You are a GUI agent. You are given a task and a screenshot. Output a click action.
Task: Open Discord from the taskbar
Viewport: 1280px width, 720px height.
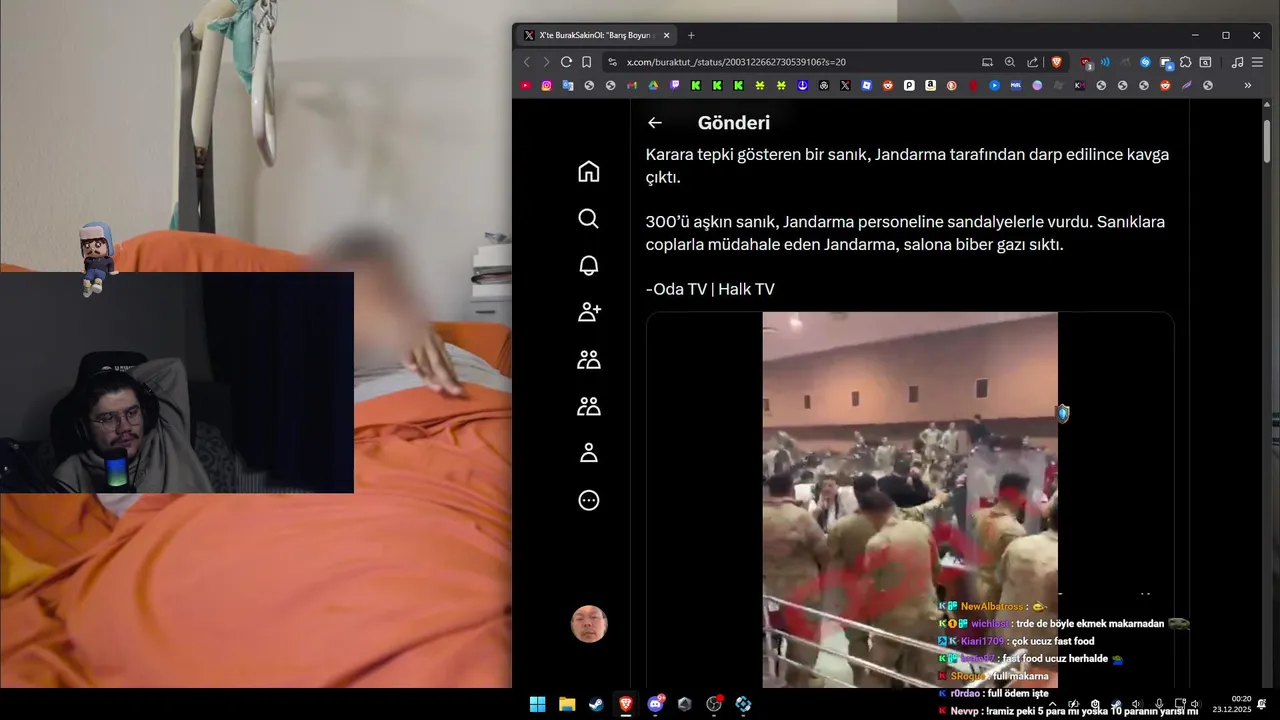[x=655, y=704]
